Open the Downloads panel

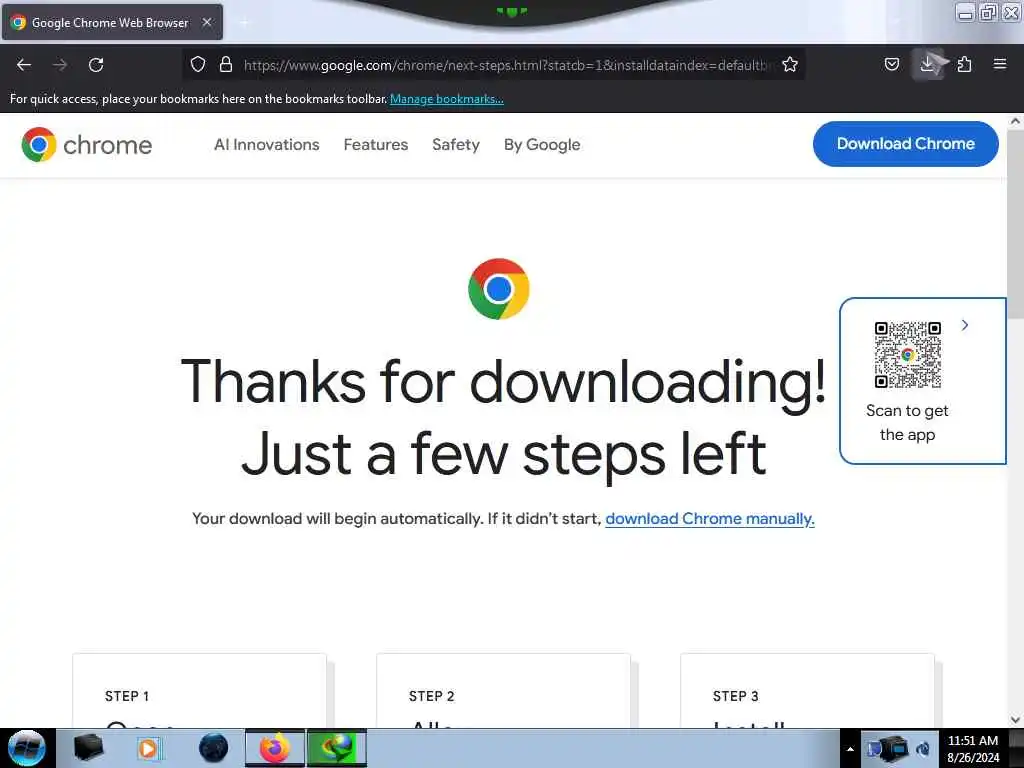coord(927,64)
